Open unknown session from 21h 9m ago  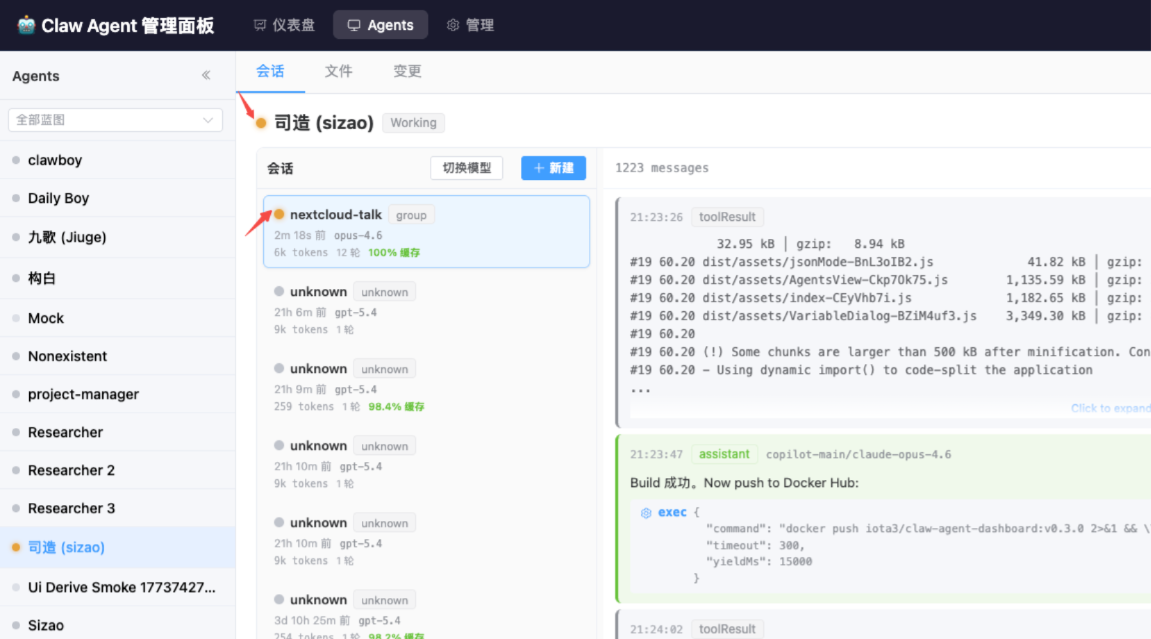(426, 387)
